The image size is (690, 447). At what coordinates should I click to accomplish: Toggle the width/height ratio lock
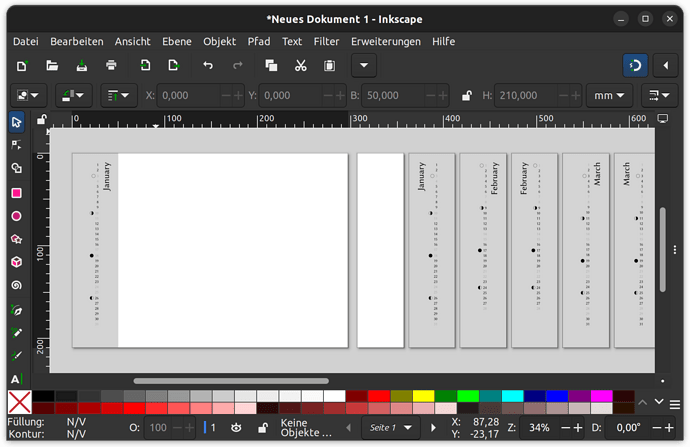tap(466, 96)
